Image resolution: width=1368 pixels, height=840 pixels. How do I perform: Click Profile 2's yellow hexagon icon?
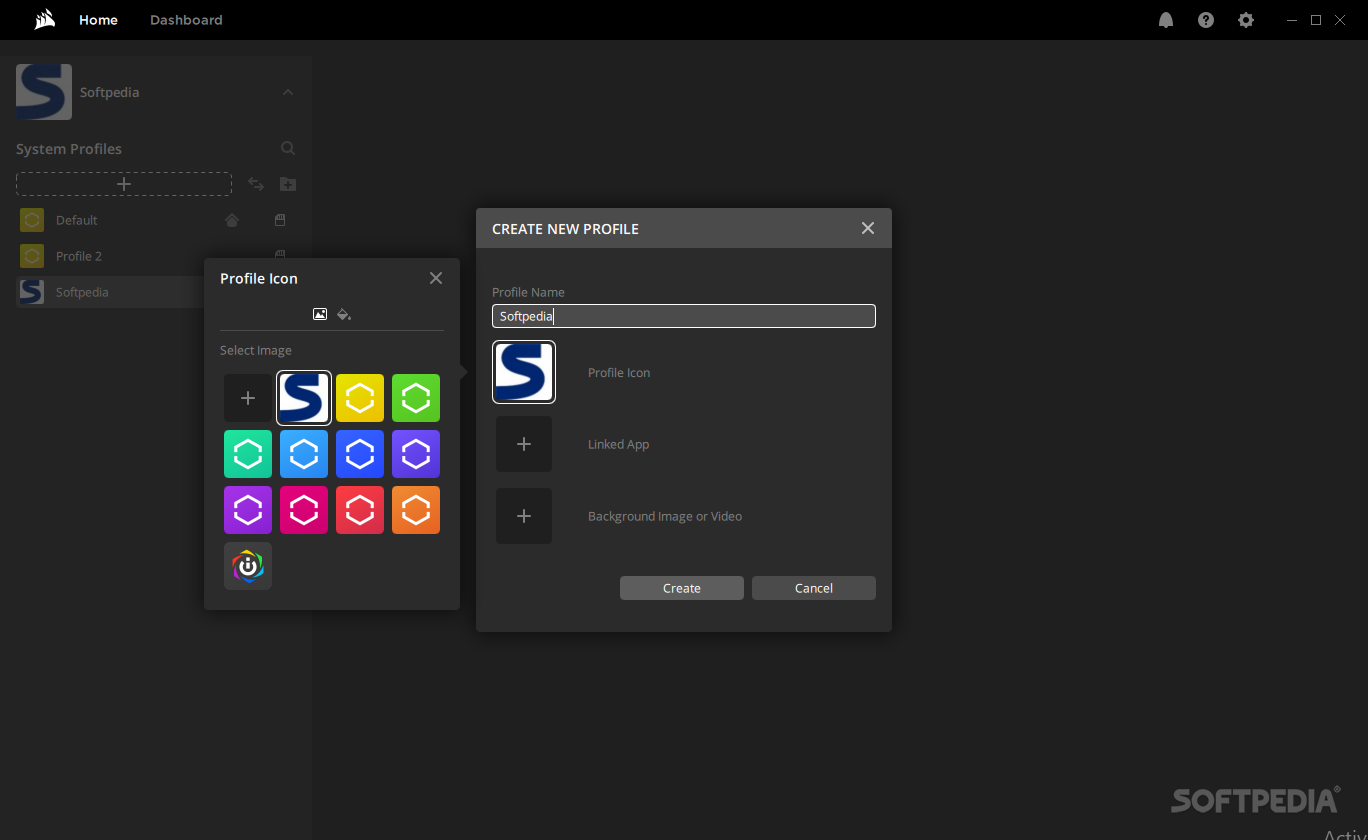[x=32, y=256]
